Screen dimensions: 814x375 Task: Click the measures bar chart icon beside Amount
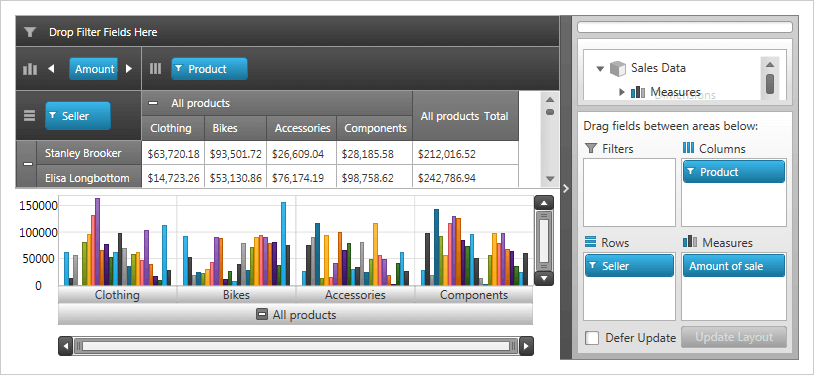(30, 69)
